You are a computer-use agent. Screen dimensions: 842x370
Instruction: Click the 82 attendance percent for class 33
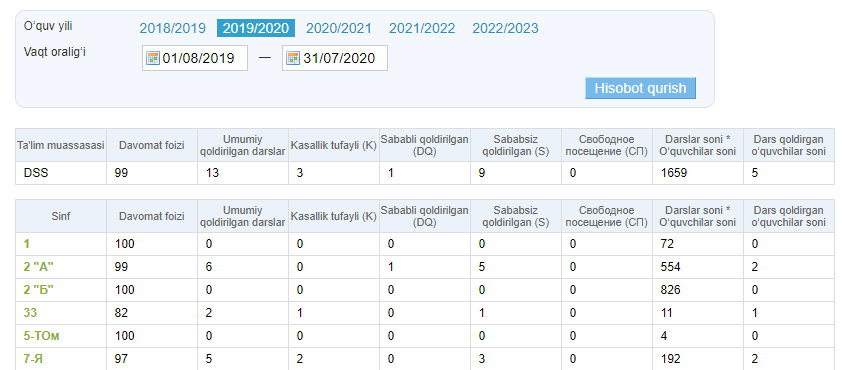tap(121, 313)
